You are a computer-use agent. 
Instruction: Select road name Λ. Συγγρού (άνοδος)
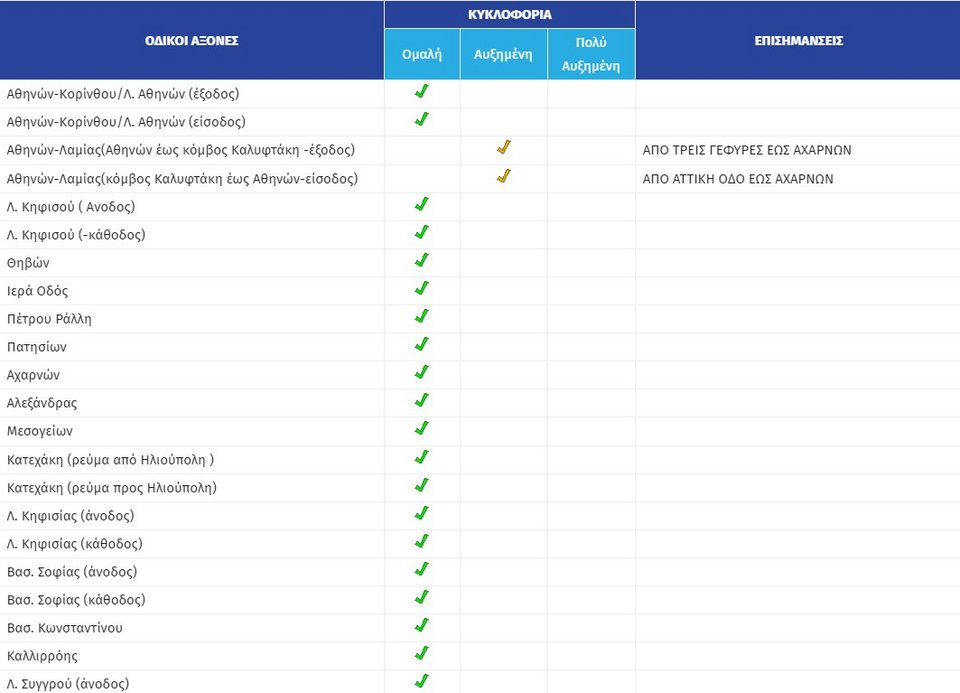coord(68,684)
